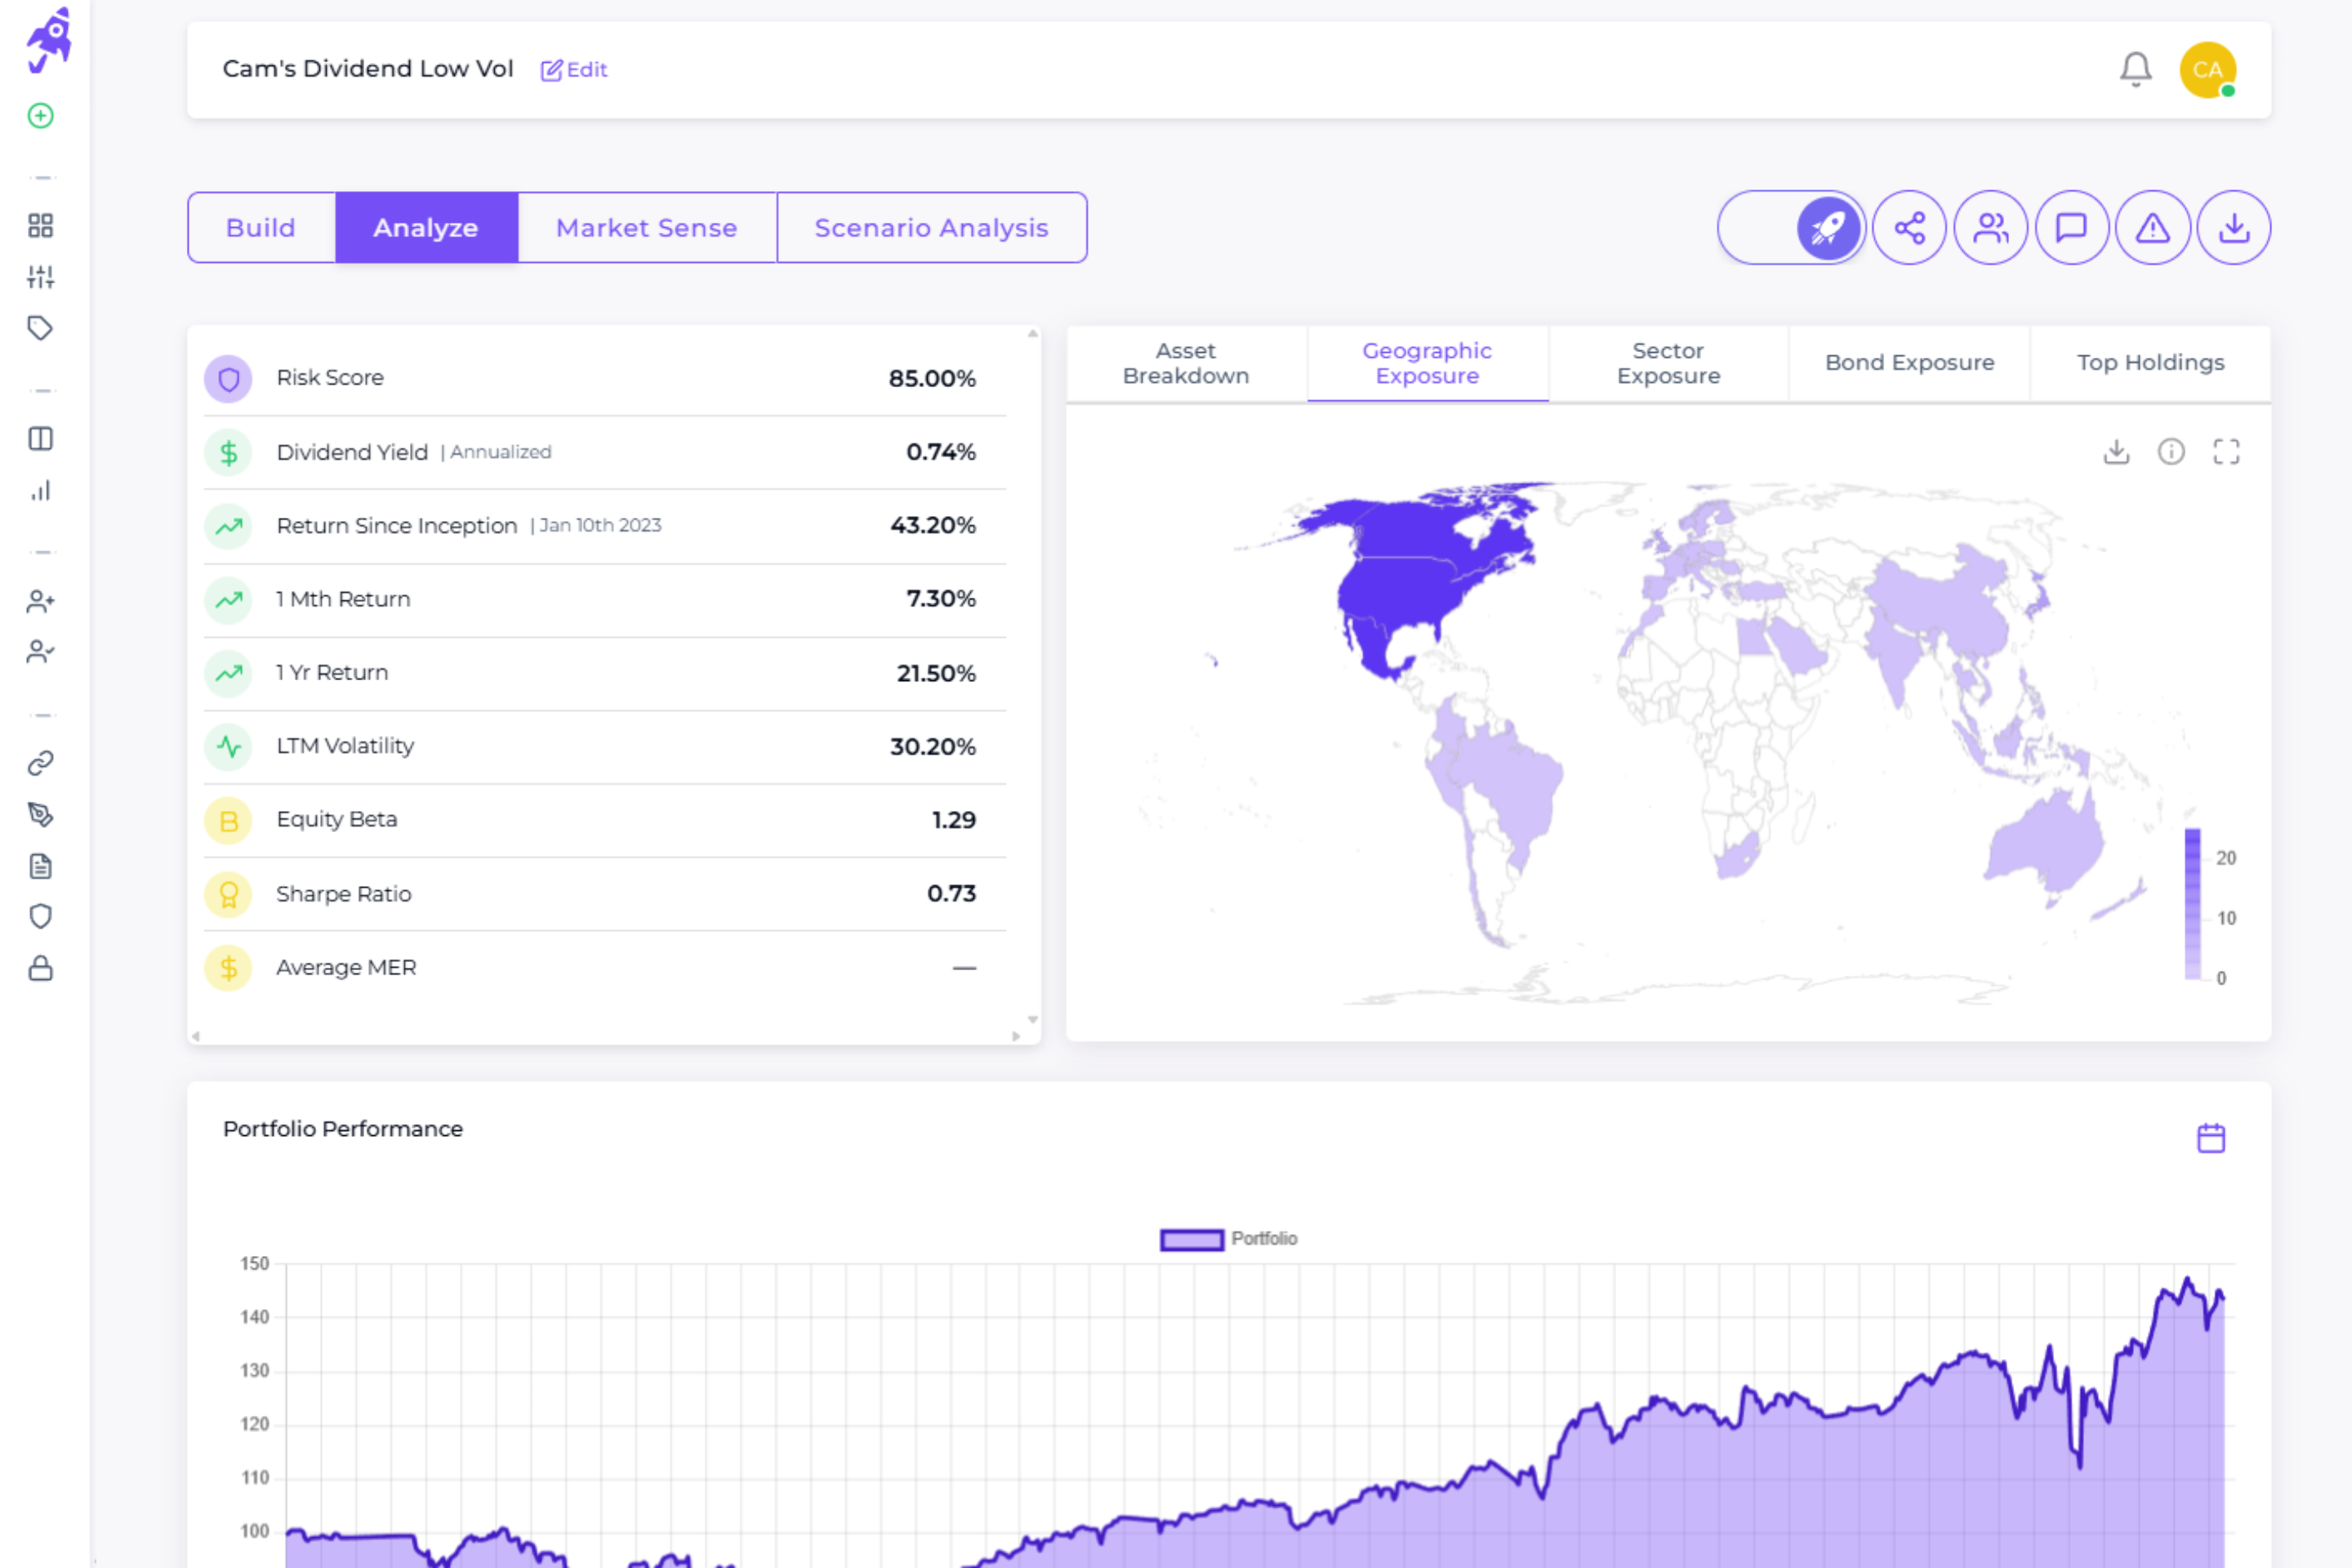
Task: Open the Sector Exposure tab
Action: [x=1667, y=363]
